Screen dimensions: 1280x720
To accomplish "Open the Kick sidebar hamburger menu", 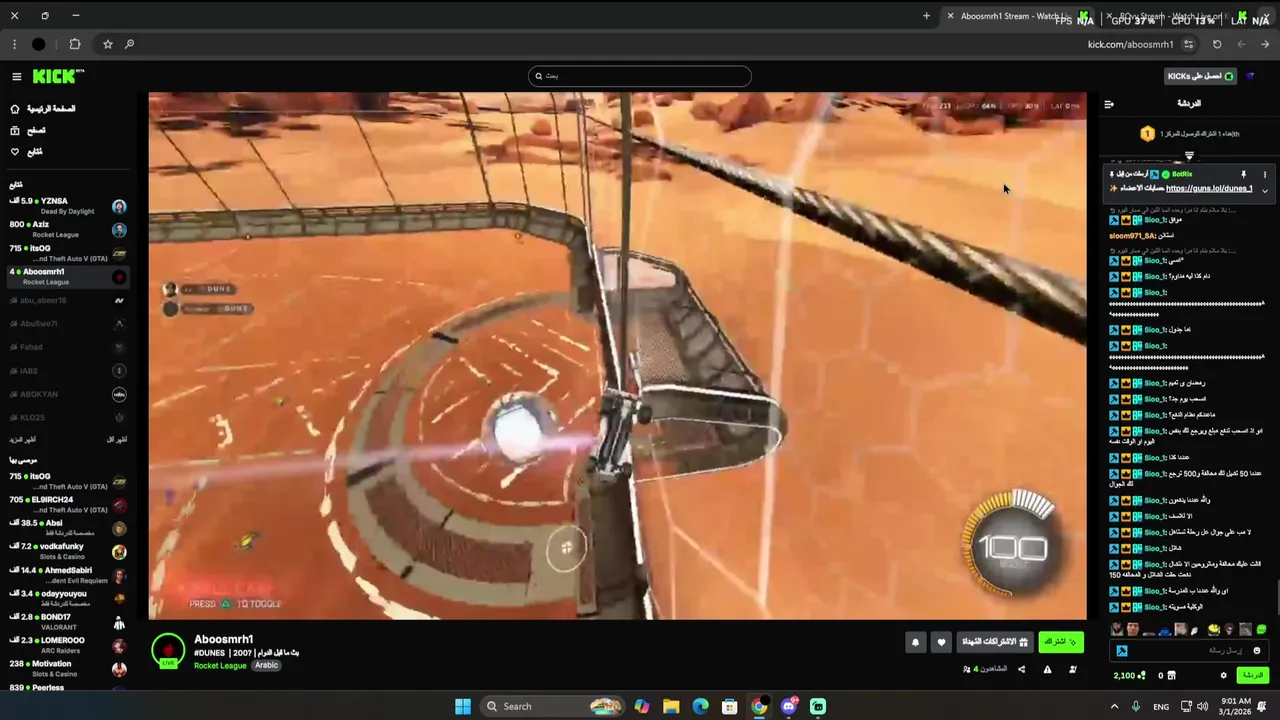I will click(16, 77).
